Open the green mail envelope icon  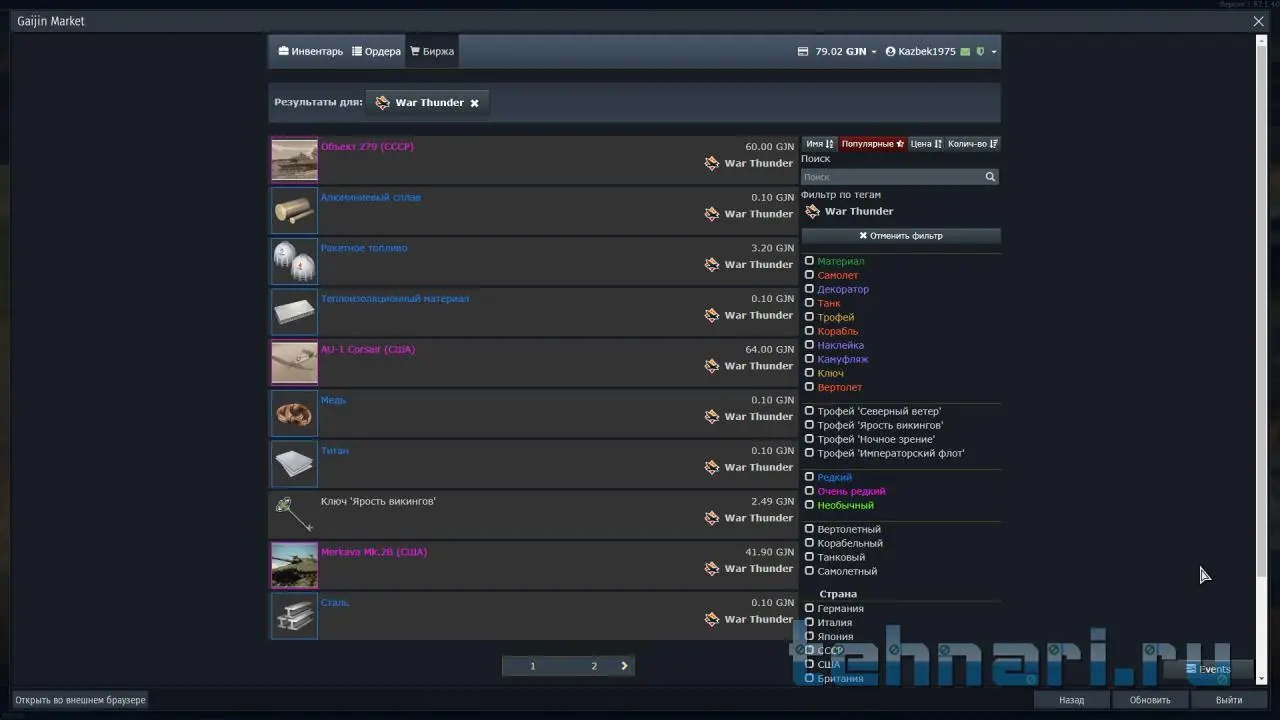[x=965, y=51]
